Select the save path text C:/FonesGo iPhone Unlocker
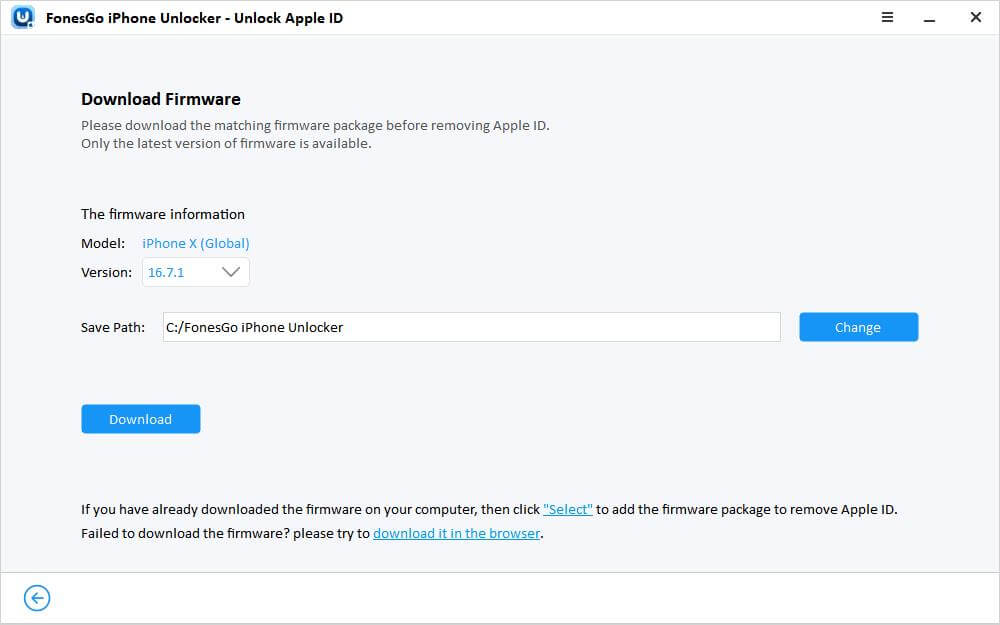1000x625 pixels. (252, 327)
